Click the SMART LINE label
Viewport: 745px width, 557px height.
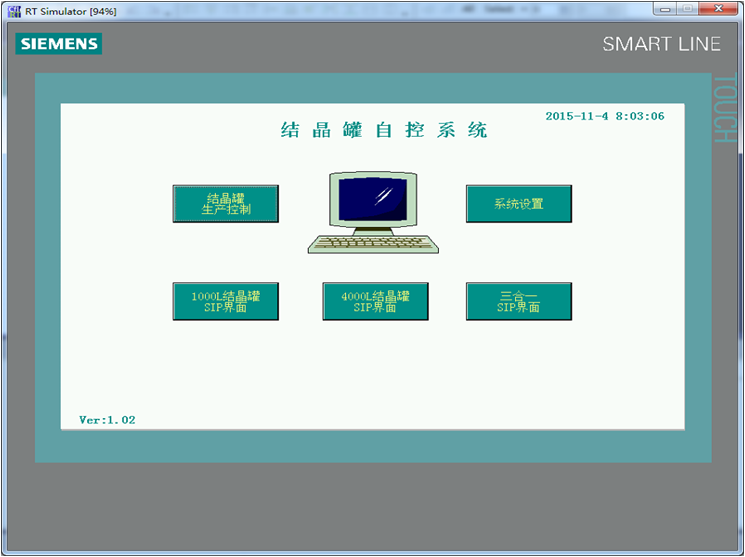point(661,44)
